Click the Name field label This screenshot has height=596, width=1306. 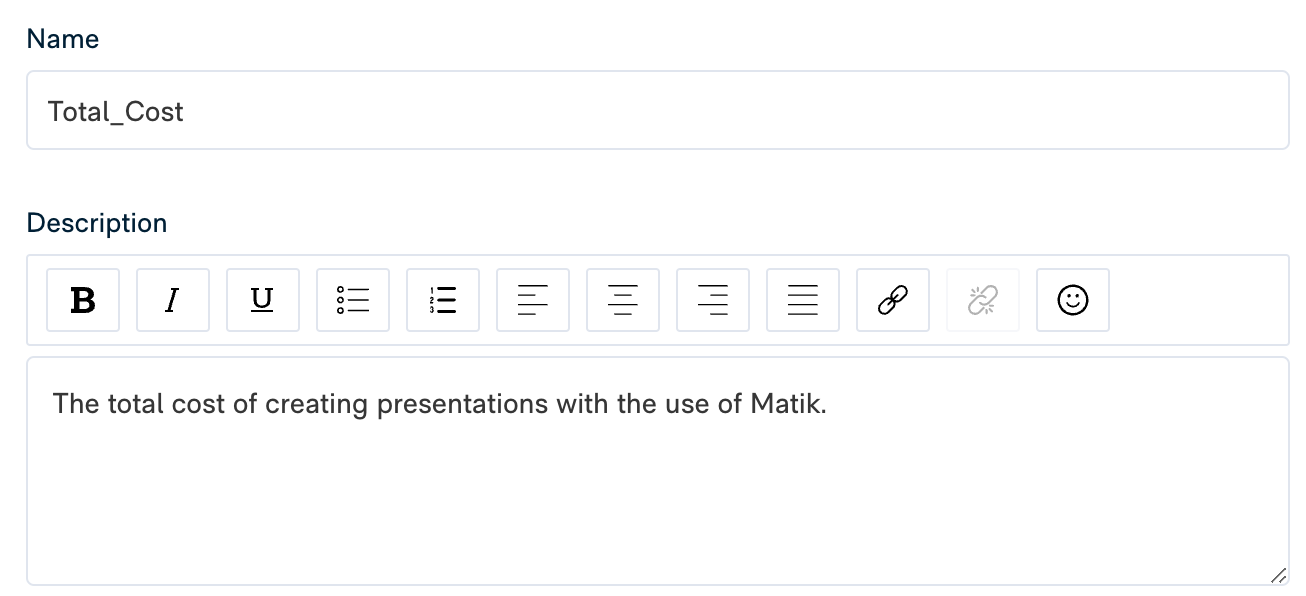pyautogui.click(x=63, y=39)
